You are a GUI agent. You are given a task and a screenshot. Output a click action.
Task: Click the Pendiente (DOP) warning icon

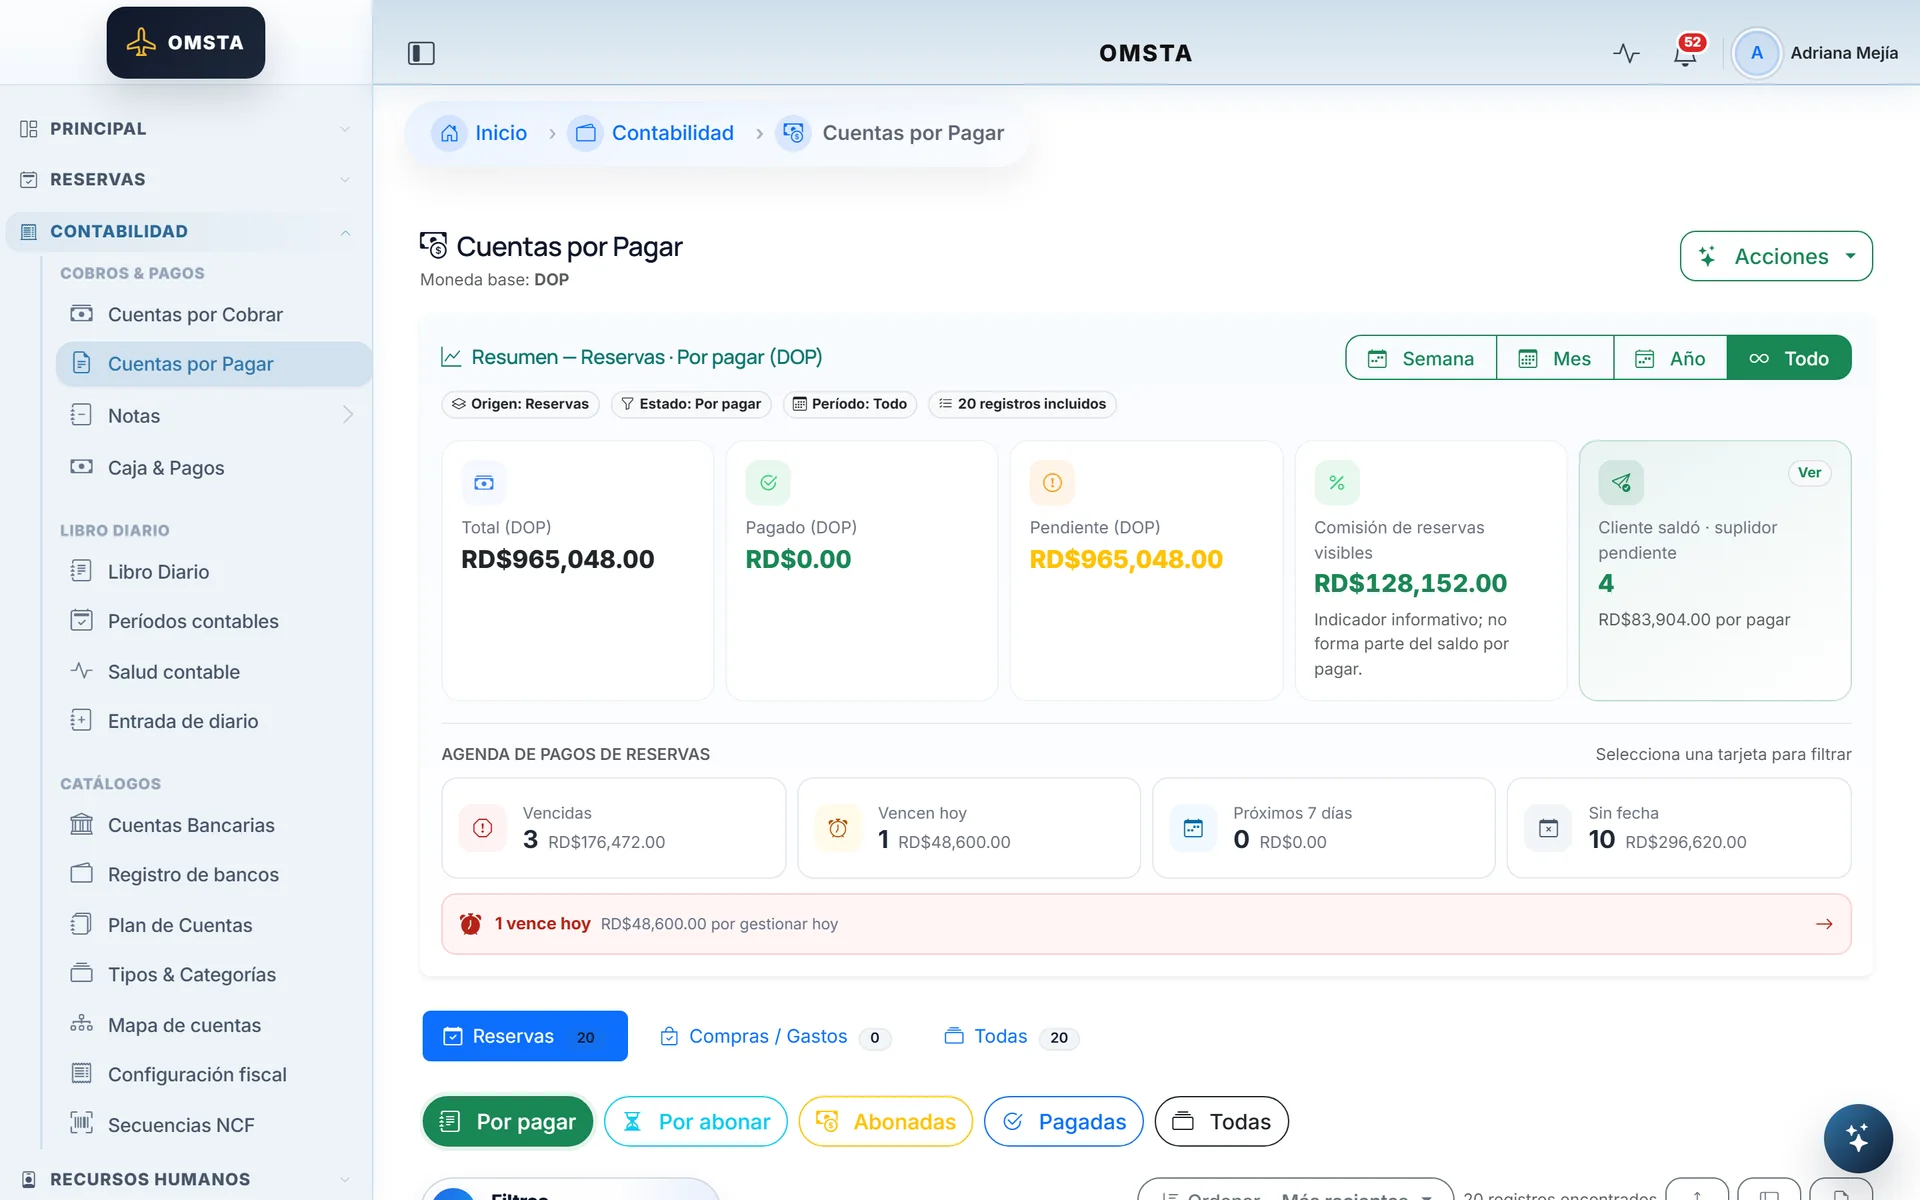[1052, 483]
